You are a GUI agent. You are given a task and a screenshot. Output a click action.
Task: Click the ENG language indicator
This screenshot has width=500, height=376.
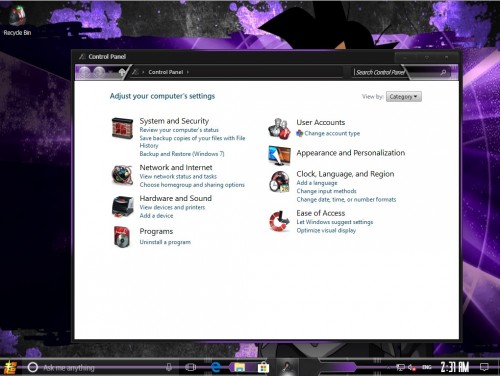tap(427, 367)
